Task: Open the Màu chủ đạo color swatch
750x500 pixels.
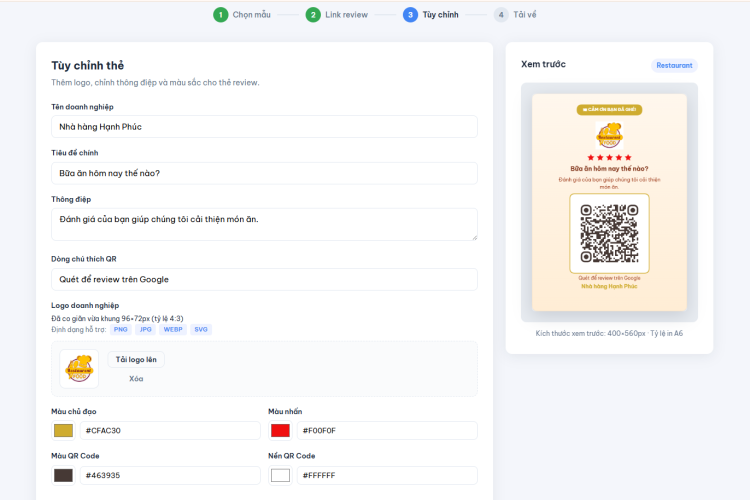Action: pos(63,431)
